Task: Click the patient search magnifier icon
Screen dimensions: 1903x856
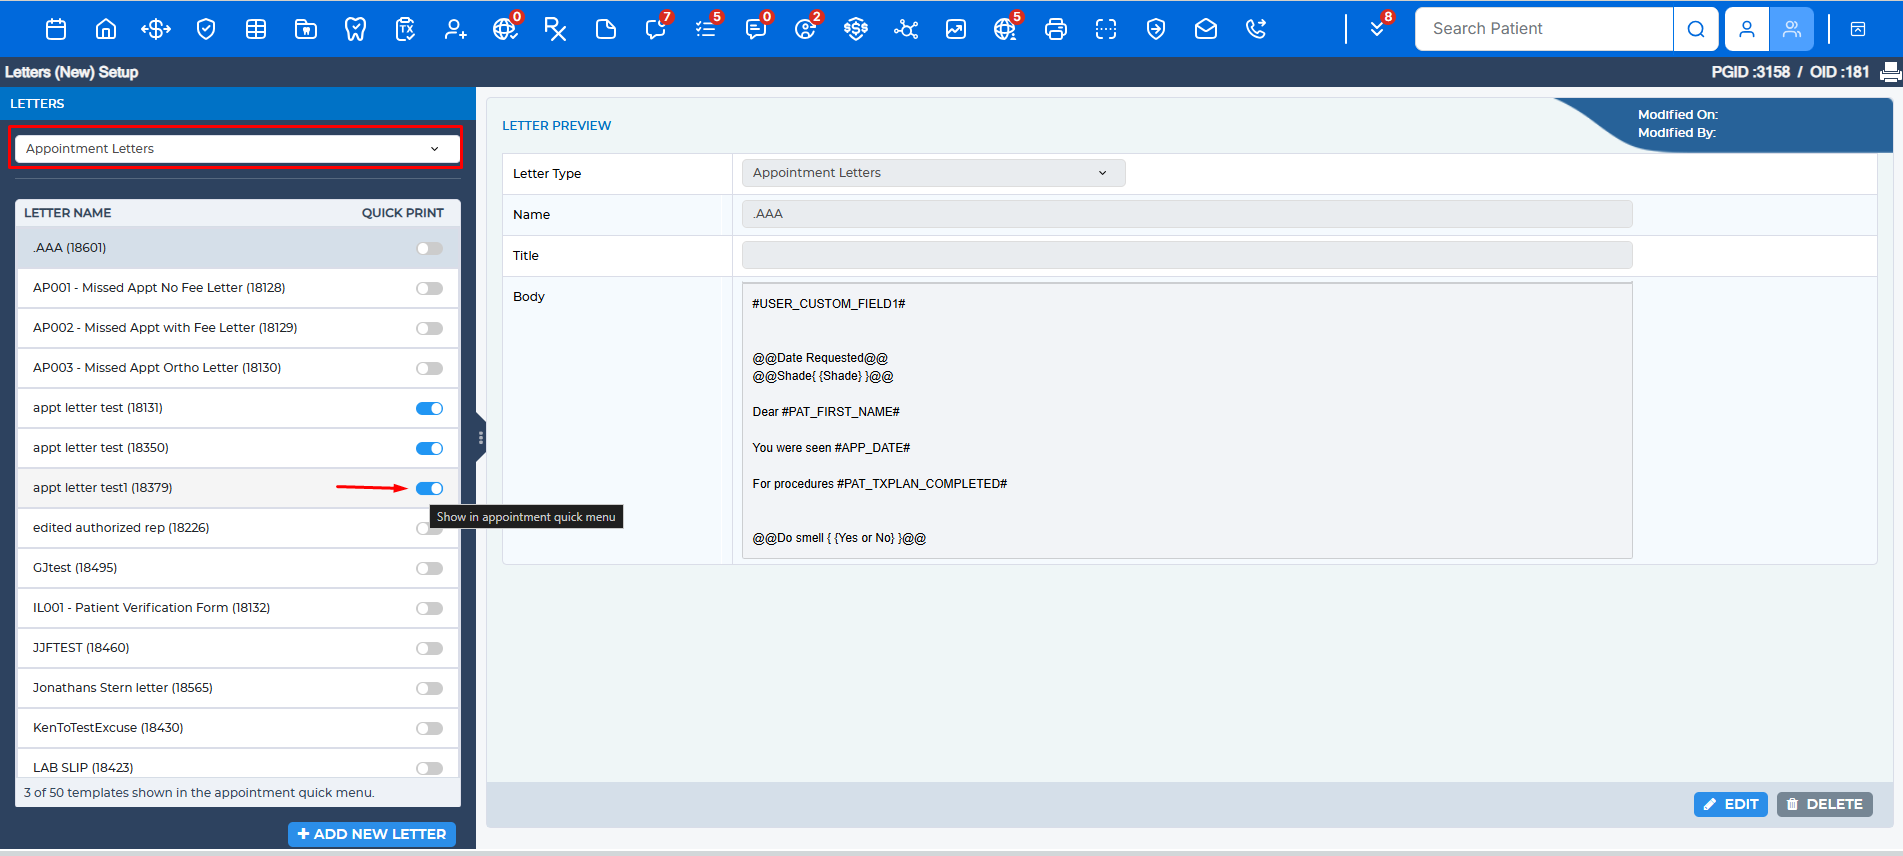Action: click(1696, 29)
